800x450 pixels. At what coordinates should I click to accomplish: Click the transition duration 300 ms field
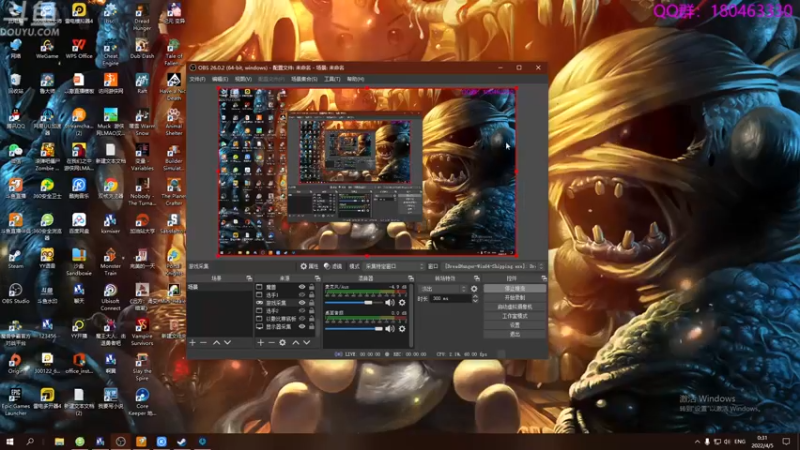tap(451, 298)
